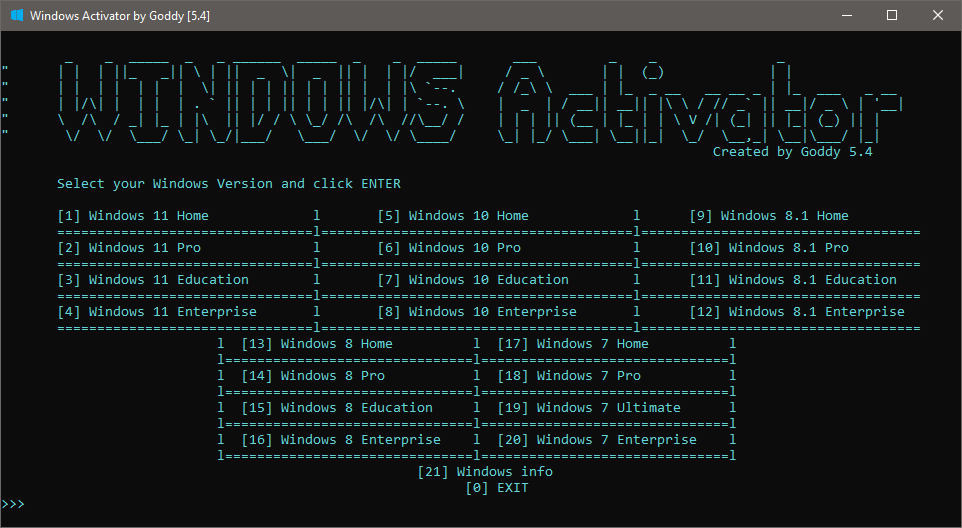
Task: Click the window title 'Windows Activator by Goddy [5.4]'
Action: [120, 16]
